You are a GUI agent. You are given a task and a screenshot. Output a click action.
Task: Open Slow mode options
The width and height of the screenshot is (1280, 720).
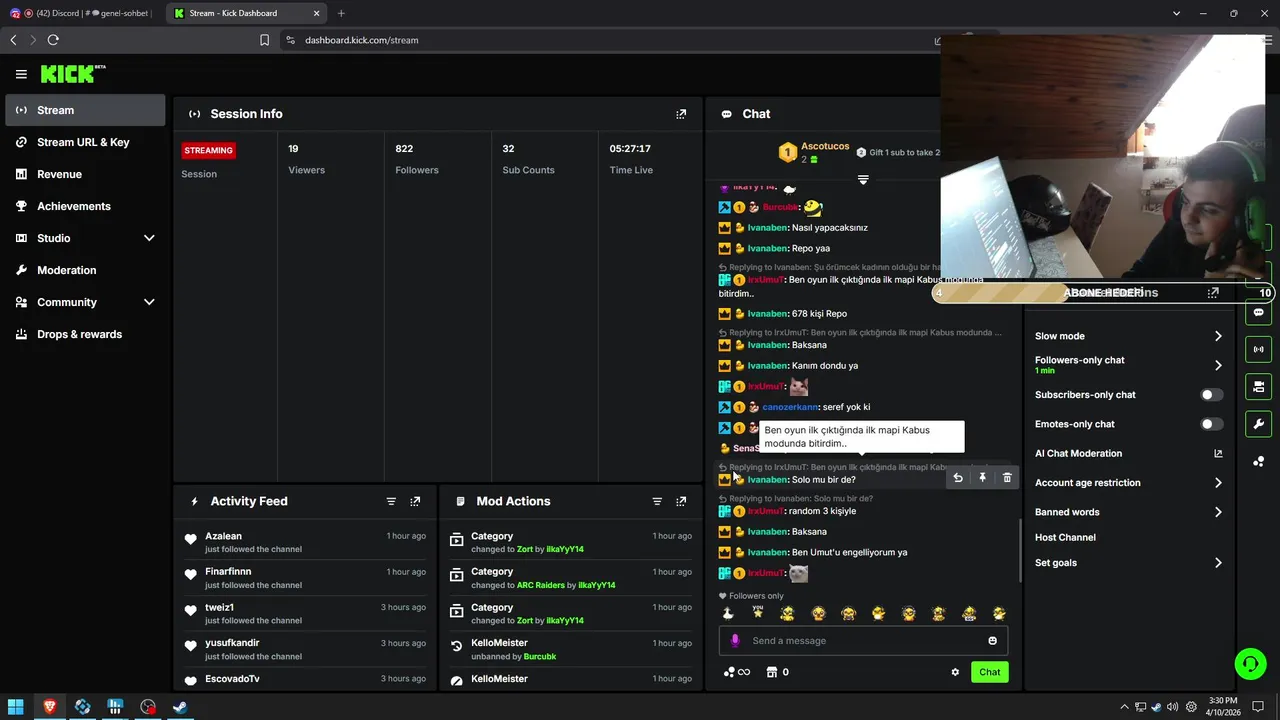(1128, 336)
